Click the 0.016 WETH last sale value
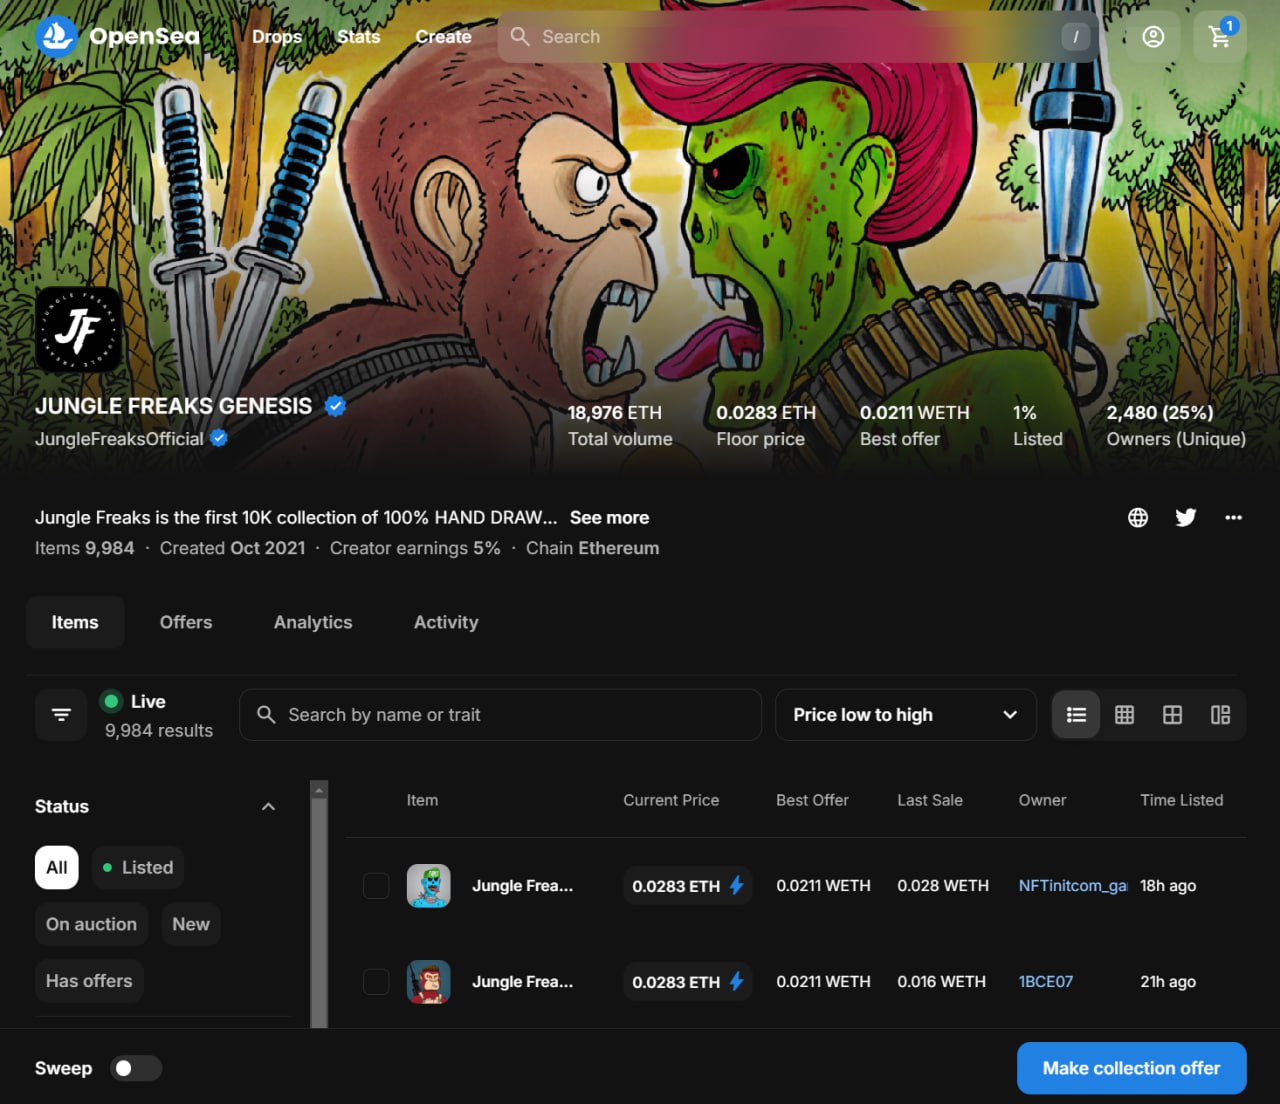Screen dimensions: 1280x1104 point(941,982)
